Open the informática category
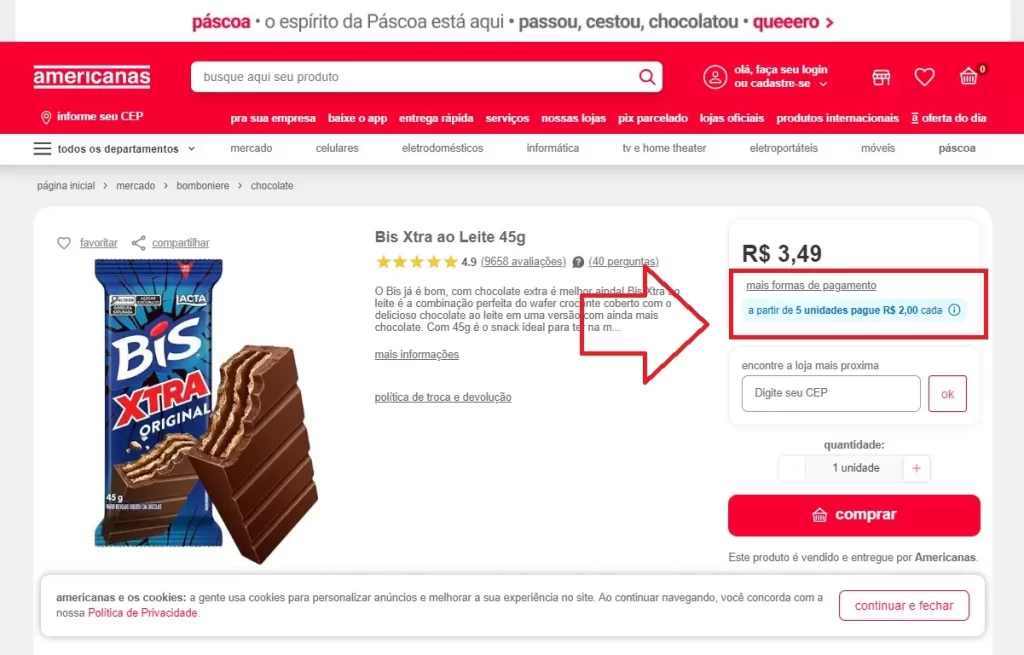 coord(552,148)
